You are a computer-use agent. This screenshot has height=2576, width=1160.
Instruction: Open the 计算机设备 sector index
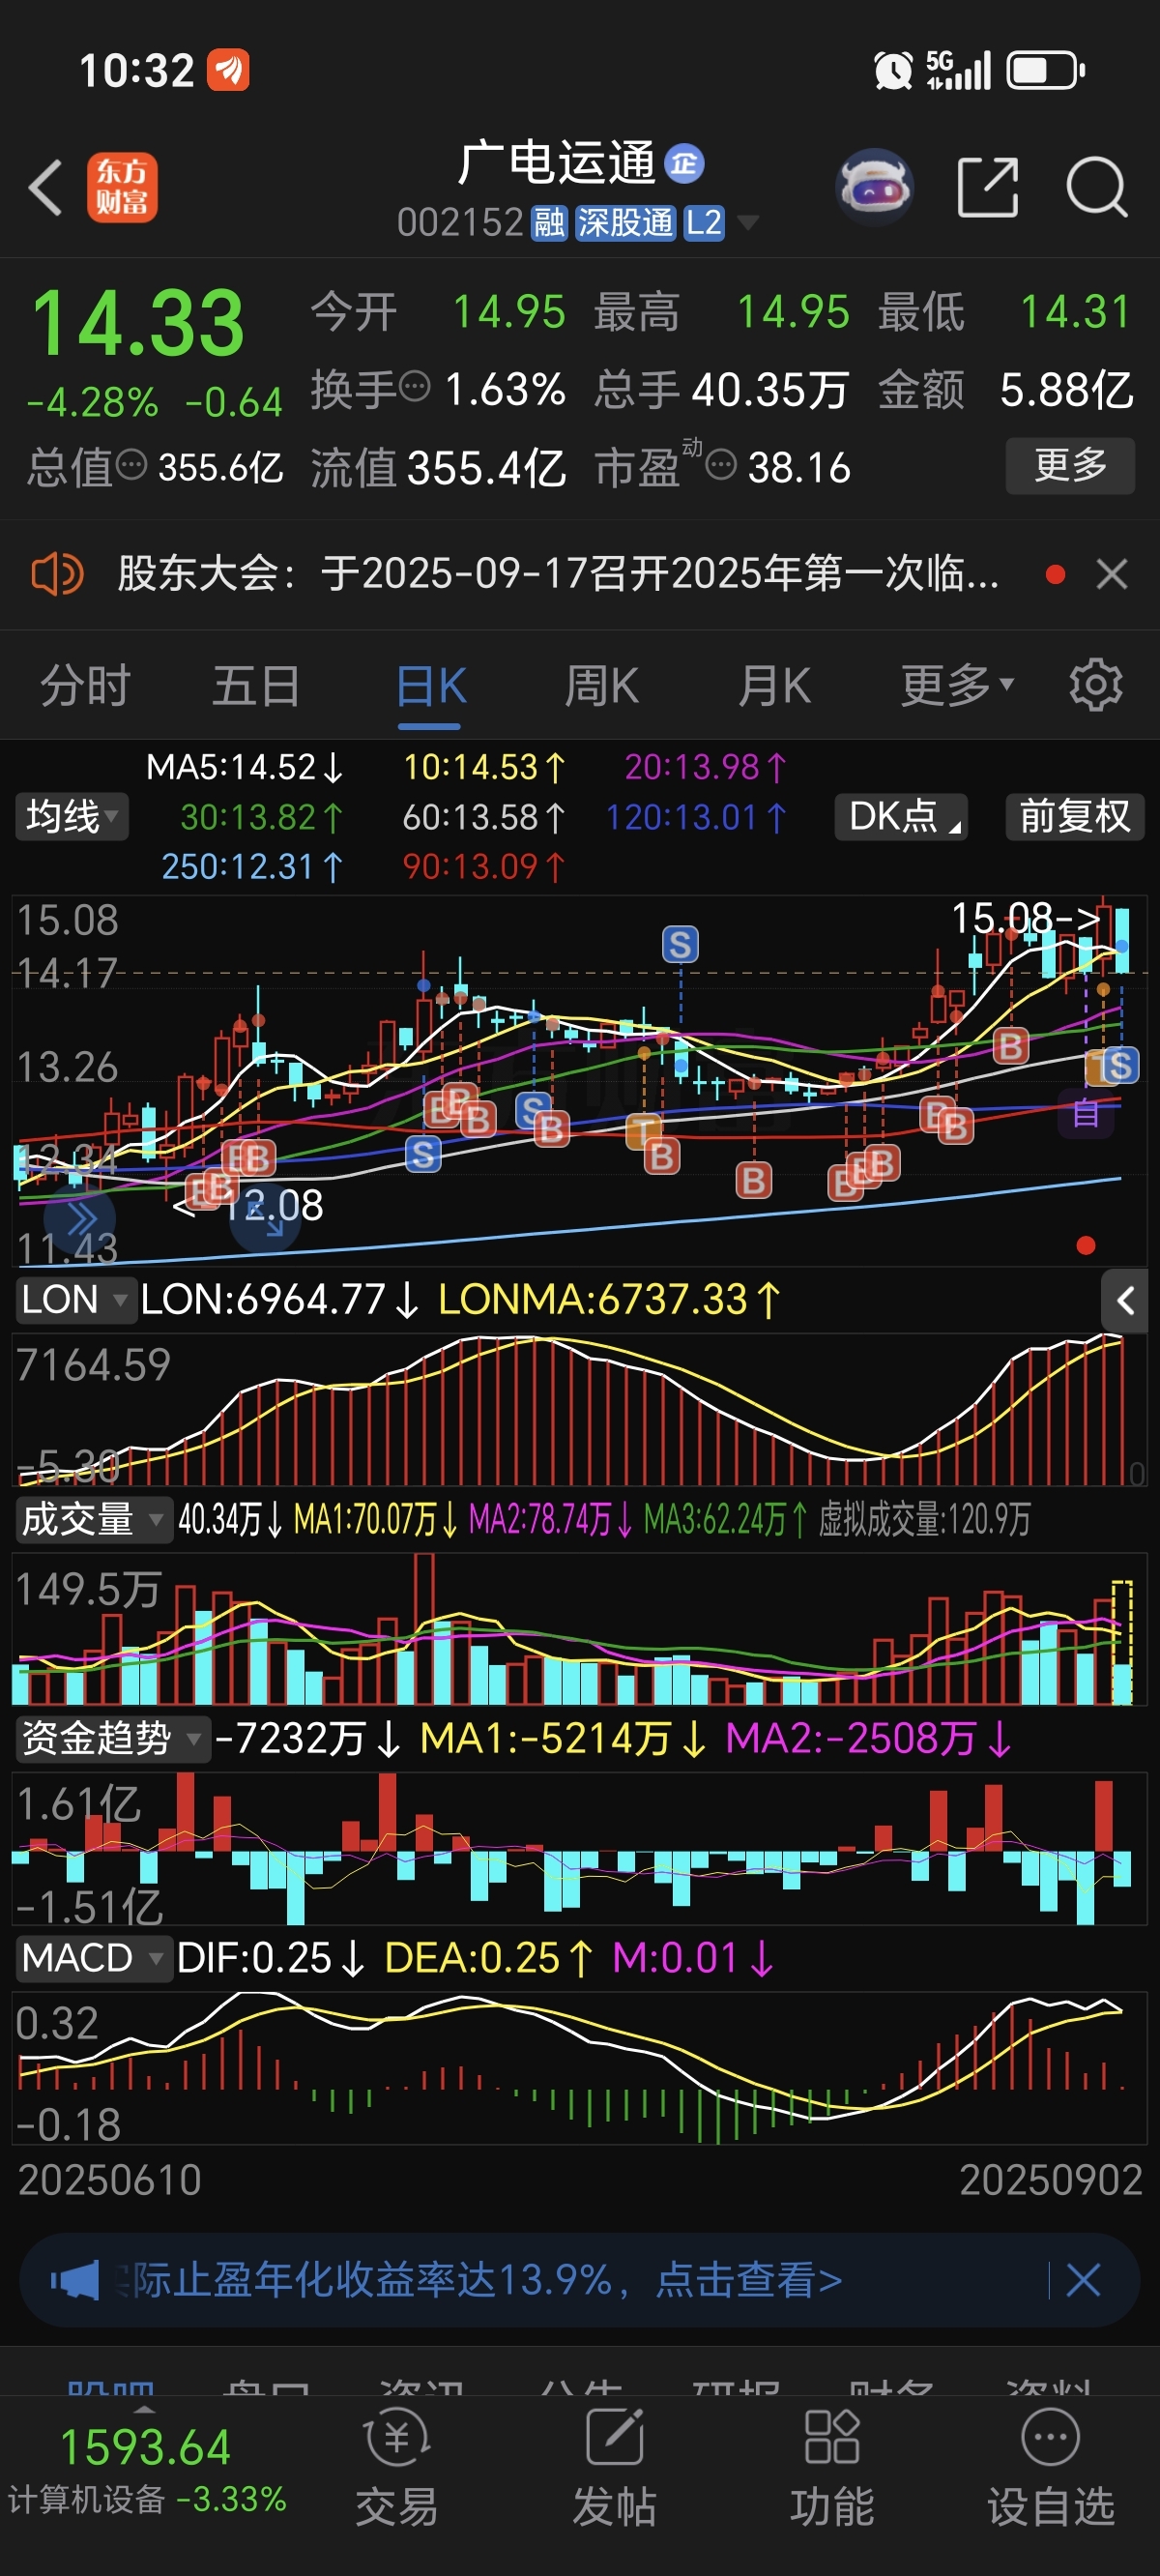pyautogui.click(x=147, y=2471)
